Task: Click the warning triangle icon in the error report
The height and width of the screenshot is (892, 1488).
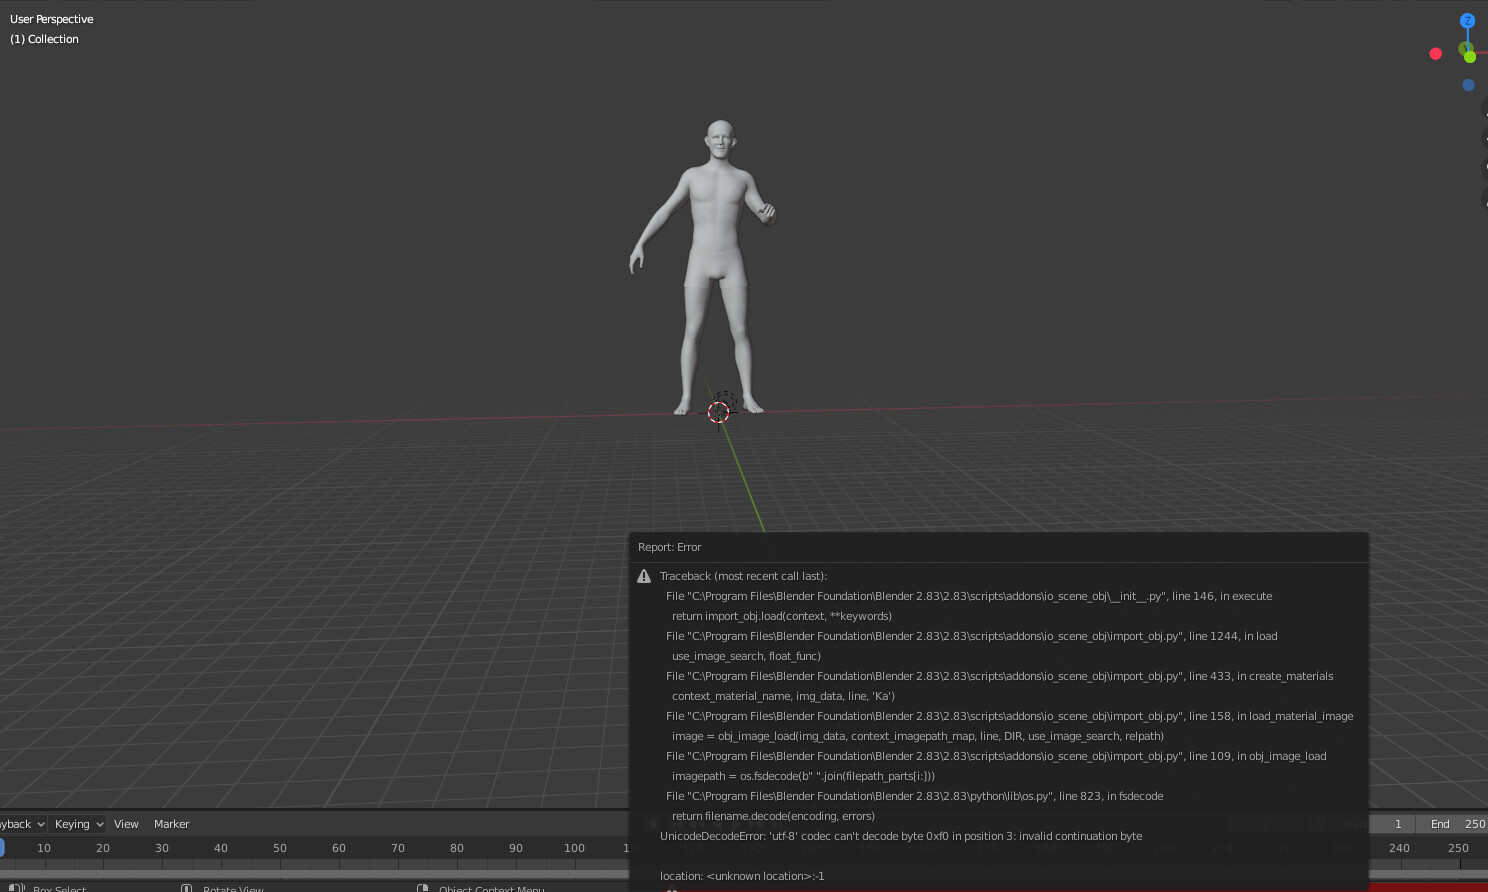Action: [644, 577]
